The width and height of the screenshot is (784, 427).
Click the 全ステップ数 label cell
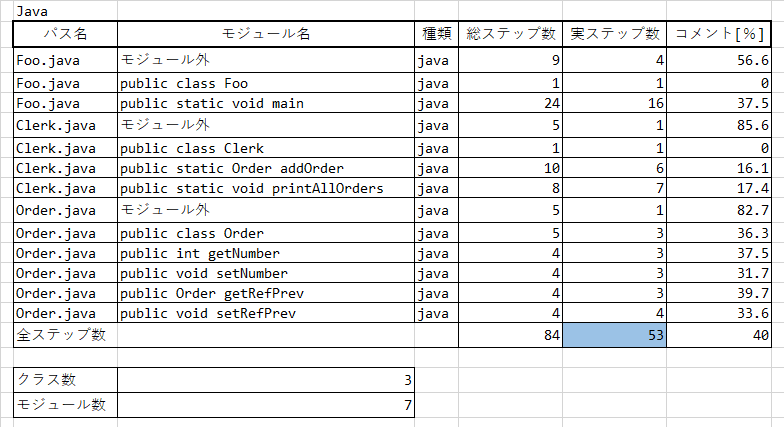coord(66,335)
